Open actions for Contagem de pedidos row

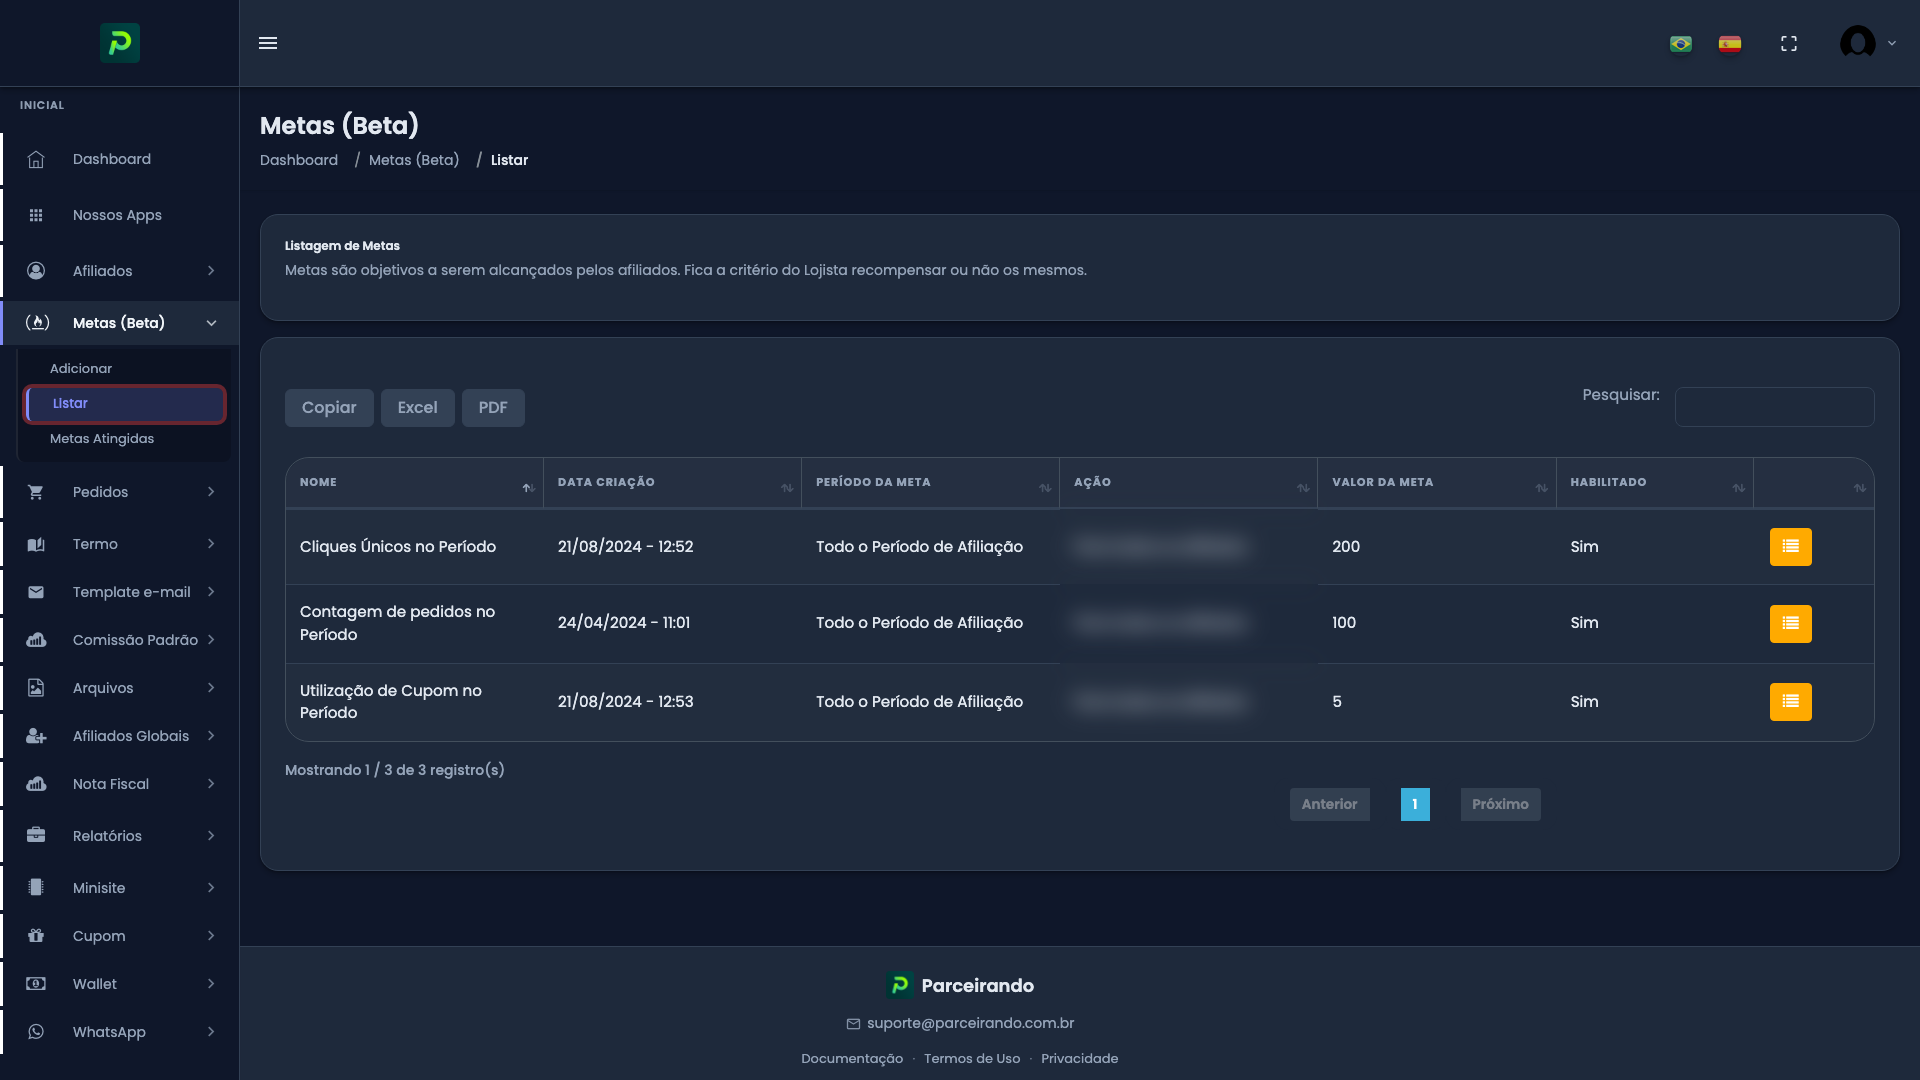tap(1790, 624)
